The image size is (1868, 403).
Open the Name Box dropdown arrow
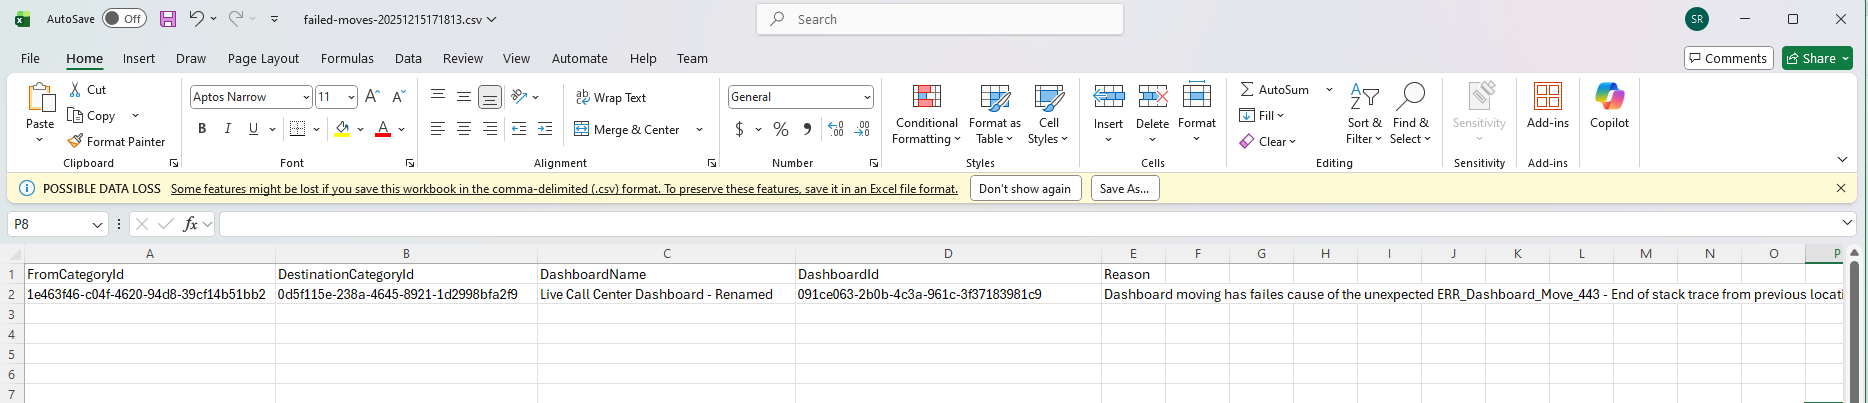click(x=97, y=224)
